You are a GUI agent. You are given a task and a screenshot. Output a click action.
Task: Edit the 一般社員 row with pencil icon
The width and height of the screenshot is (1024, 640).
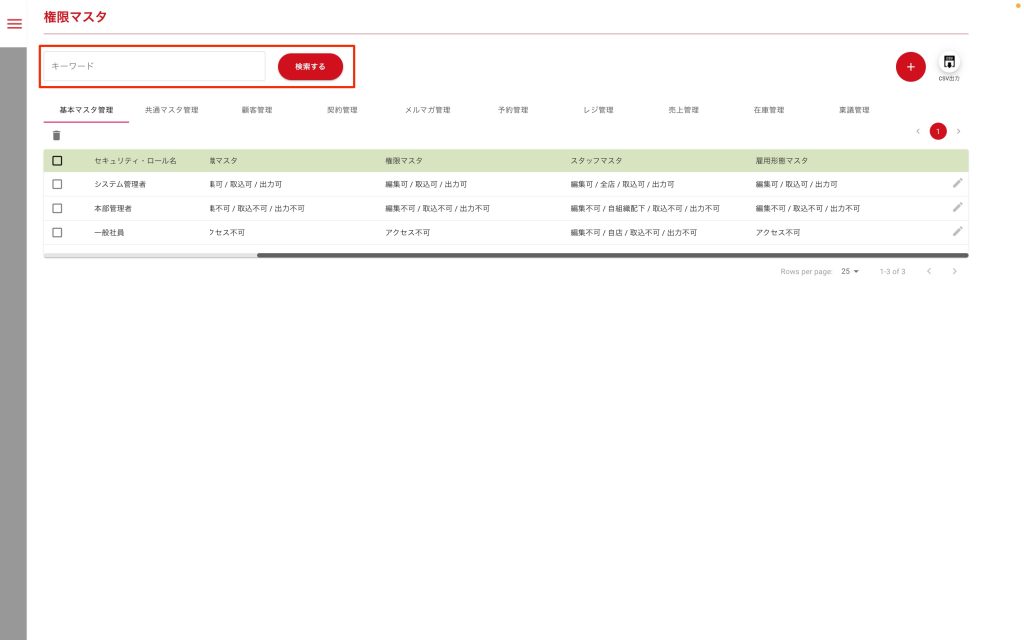click(957, 231)
